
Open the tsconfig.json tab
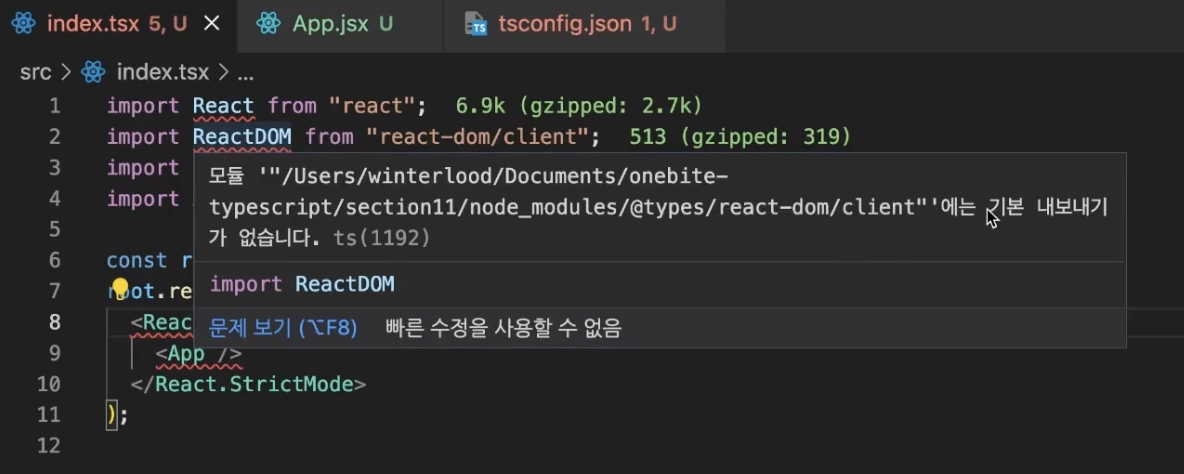[585, 24]
